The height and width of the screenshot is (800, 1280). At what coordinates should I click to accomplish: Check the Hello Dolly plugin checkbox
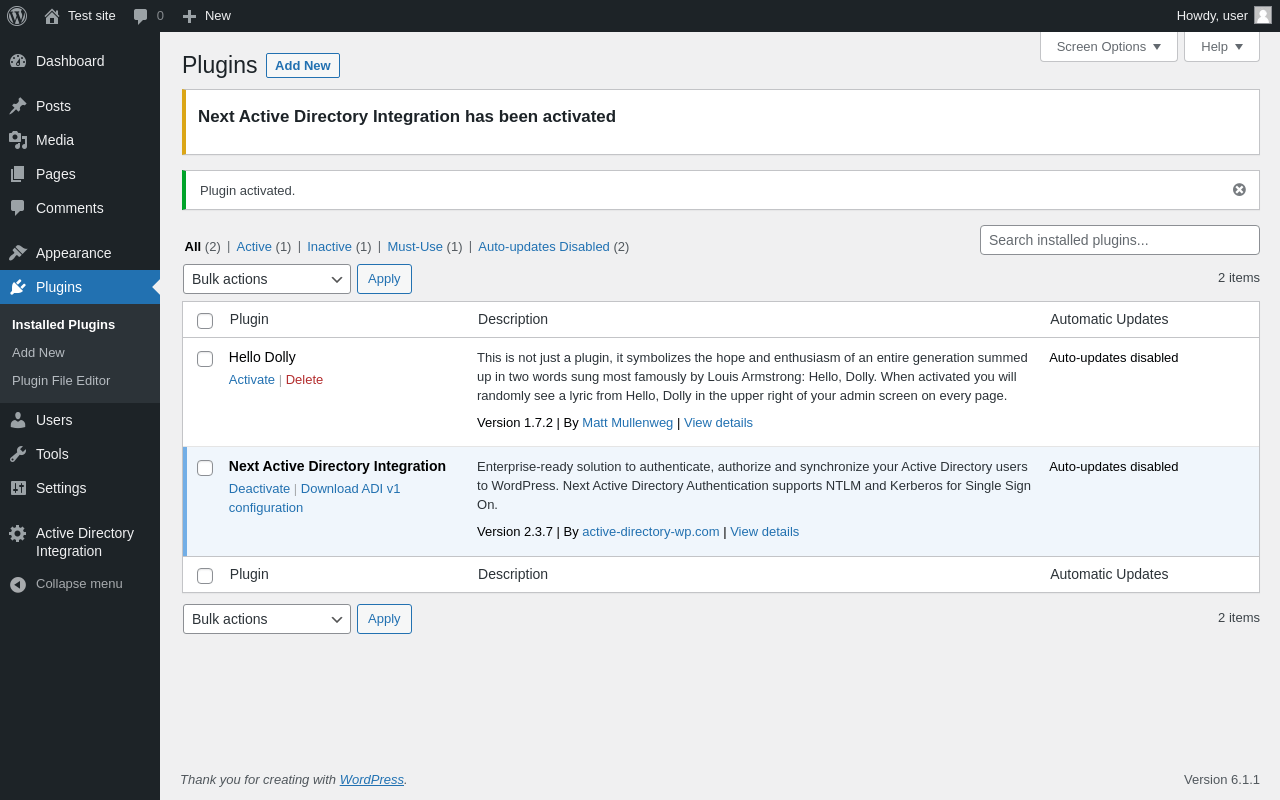(x=205, y=359)
